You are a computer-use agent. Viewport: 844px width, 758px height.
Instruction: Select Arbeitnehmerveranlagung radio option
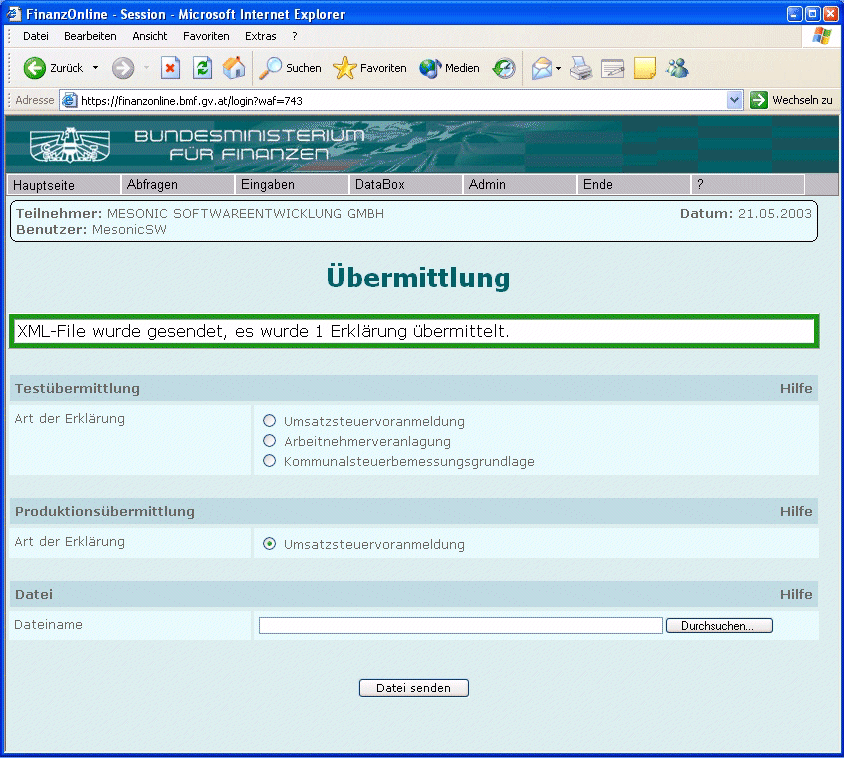tap(270, 441)
